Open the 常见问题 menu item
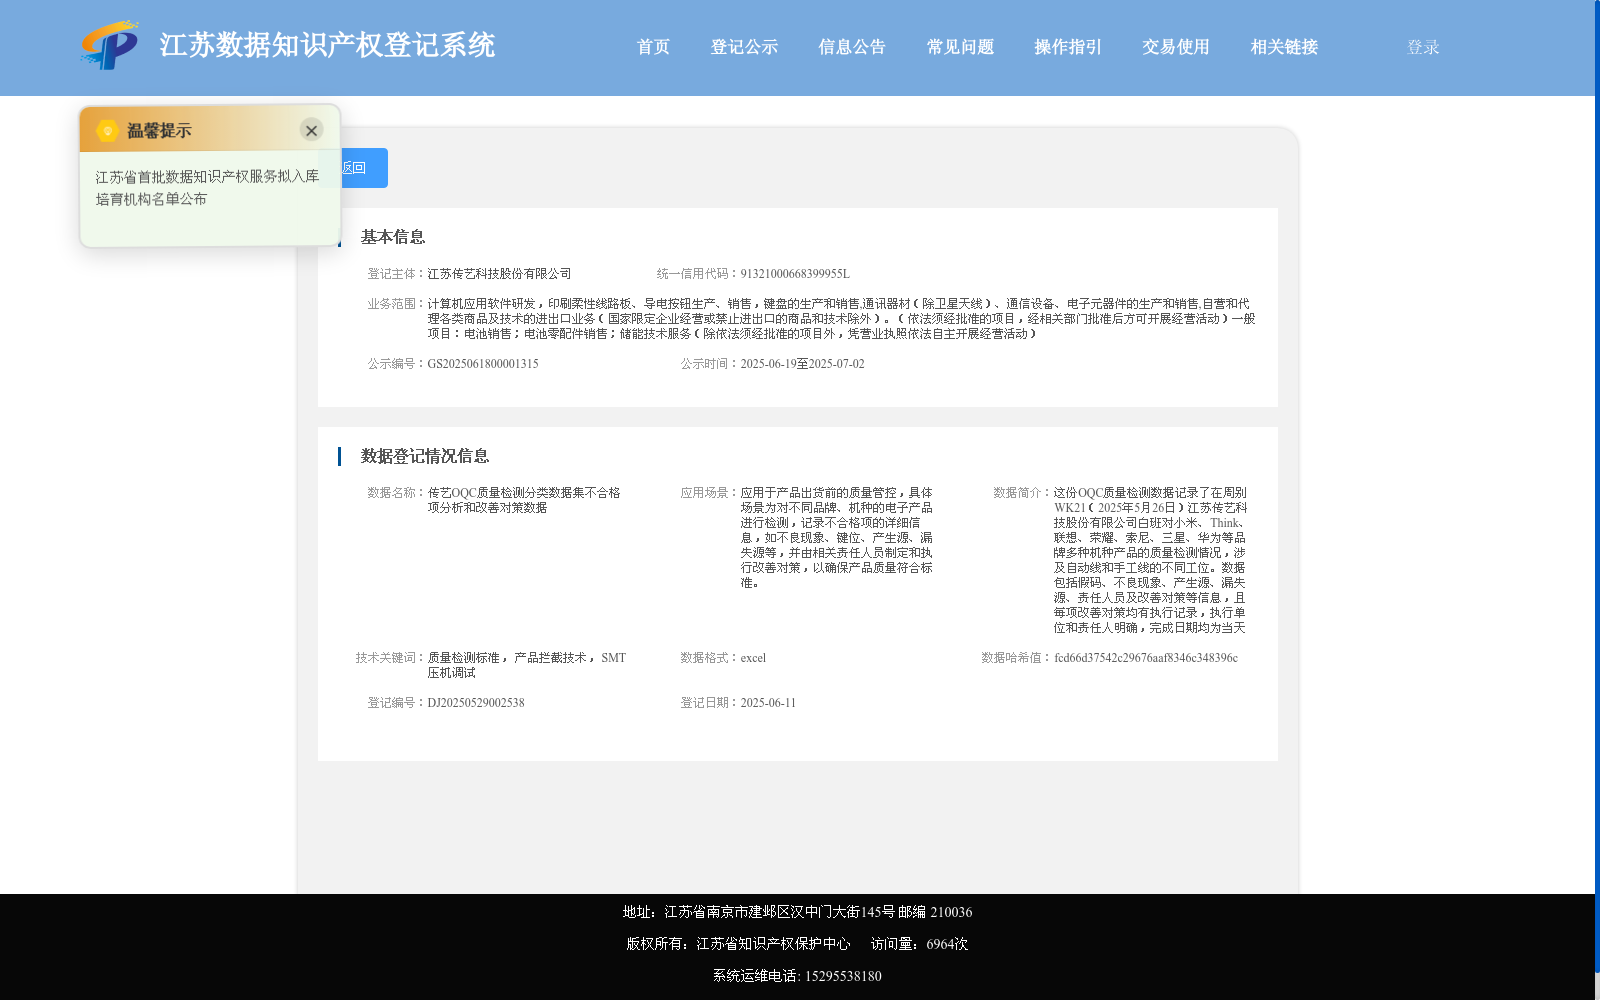The image size is (1600, 1000). (960, 47)
